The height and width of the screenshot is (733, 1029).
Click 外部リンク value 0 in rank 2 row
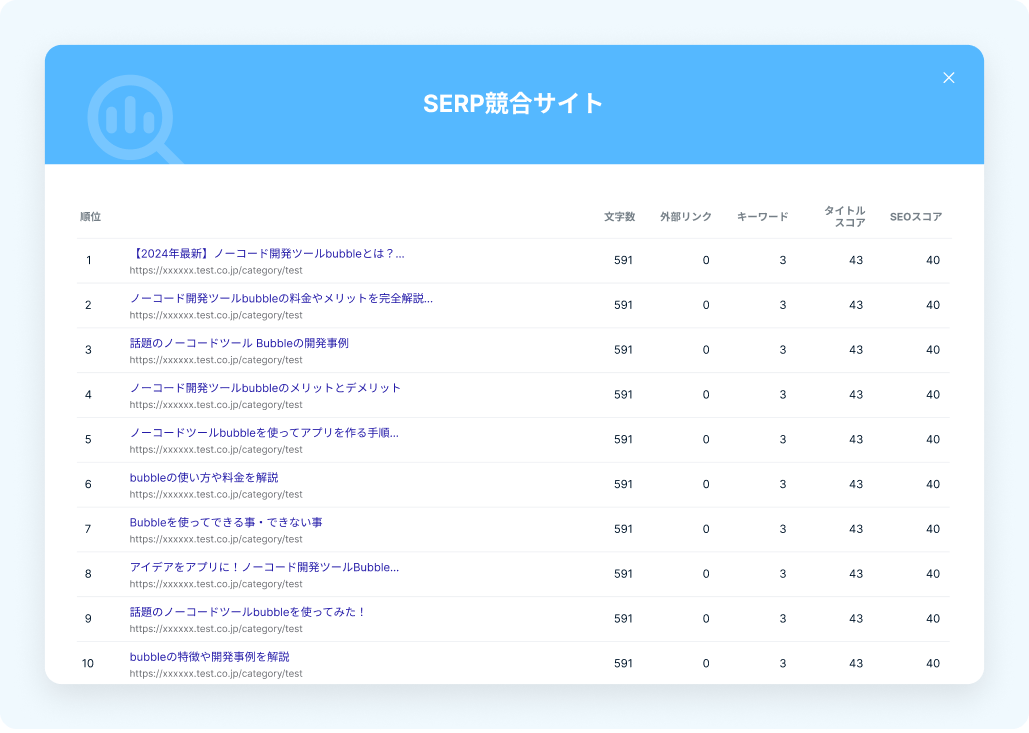coord(706,305)
